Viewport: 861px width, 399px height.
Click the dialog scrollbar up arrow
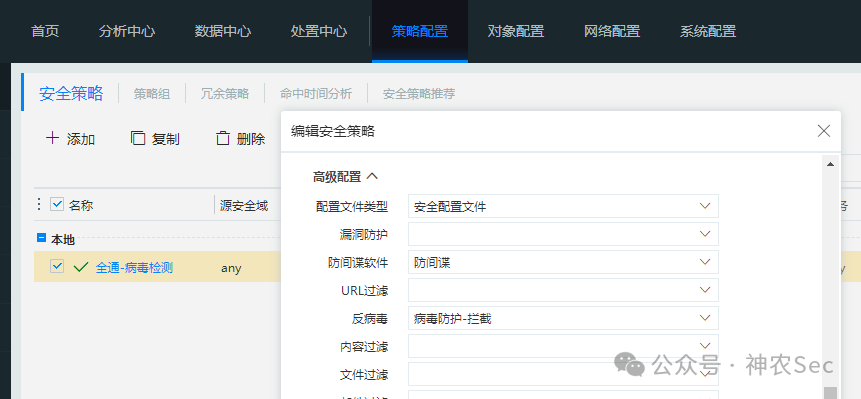[x=830, y=164]
